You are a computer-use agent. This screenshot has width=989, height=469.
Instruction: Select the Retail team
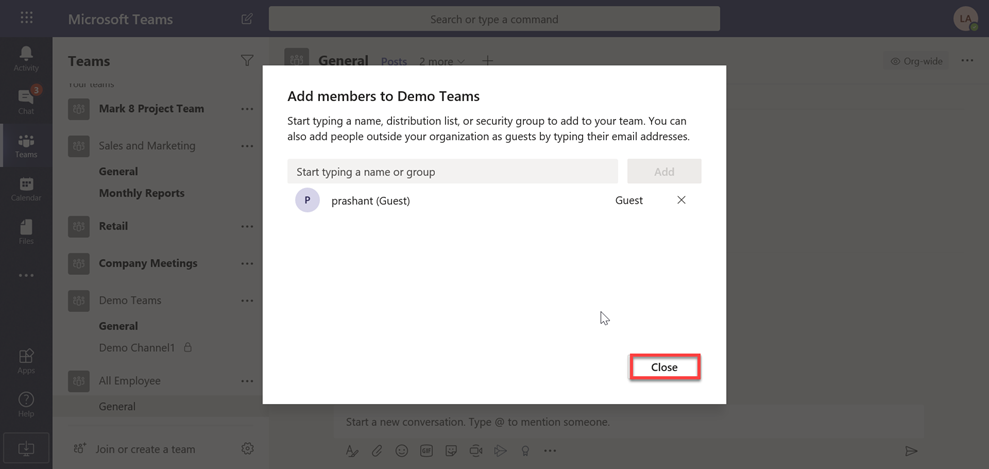click(114, 226)
